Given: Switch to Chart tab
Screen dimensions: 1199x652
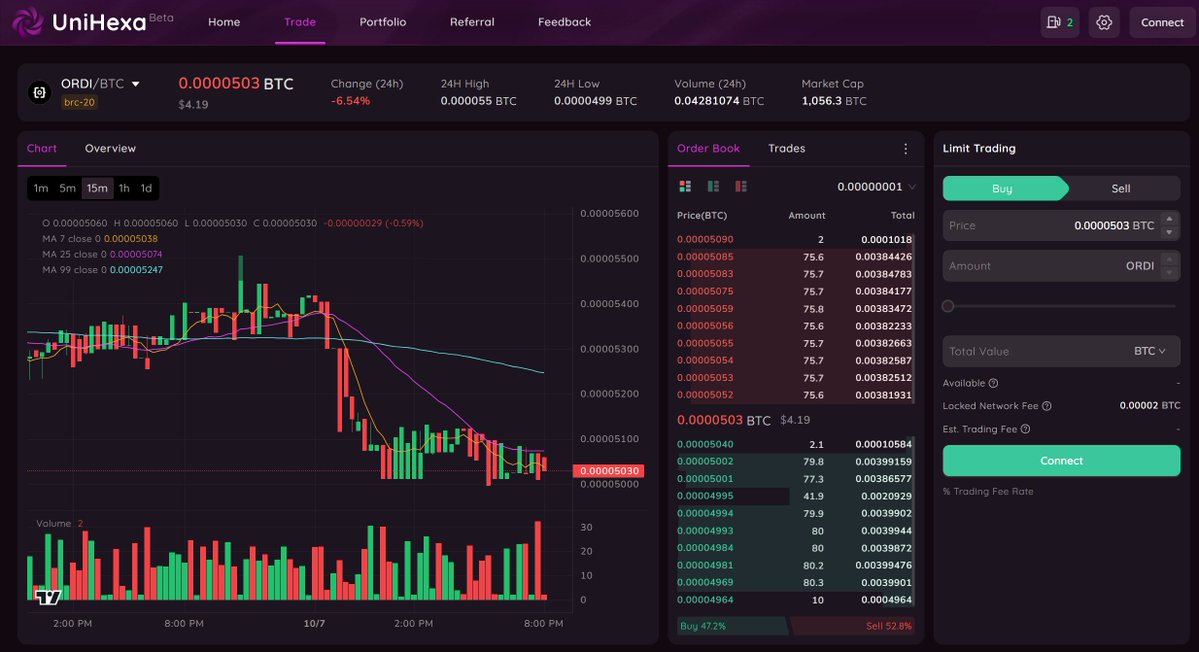Looking at the screenshot, I should [42, 148].
